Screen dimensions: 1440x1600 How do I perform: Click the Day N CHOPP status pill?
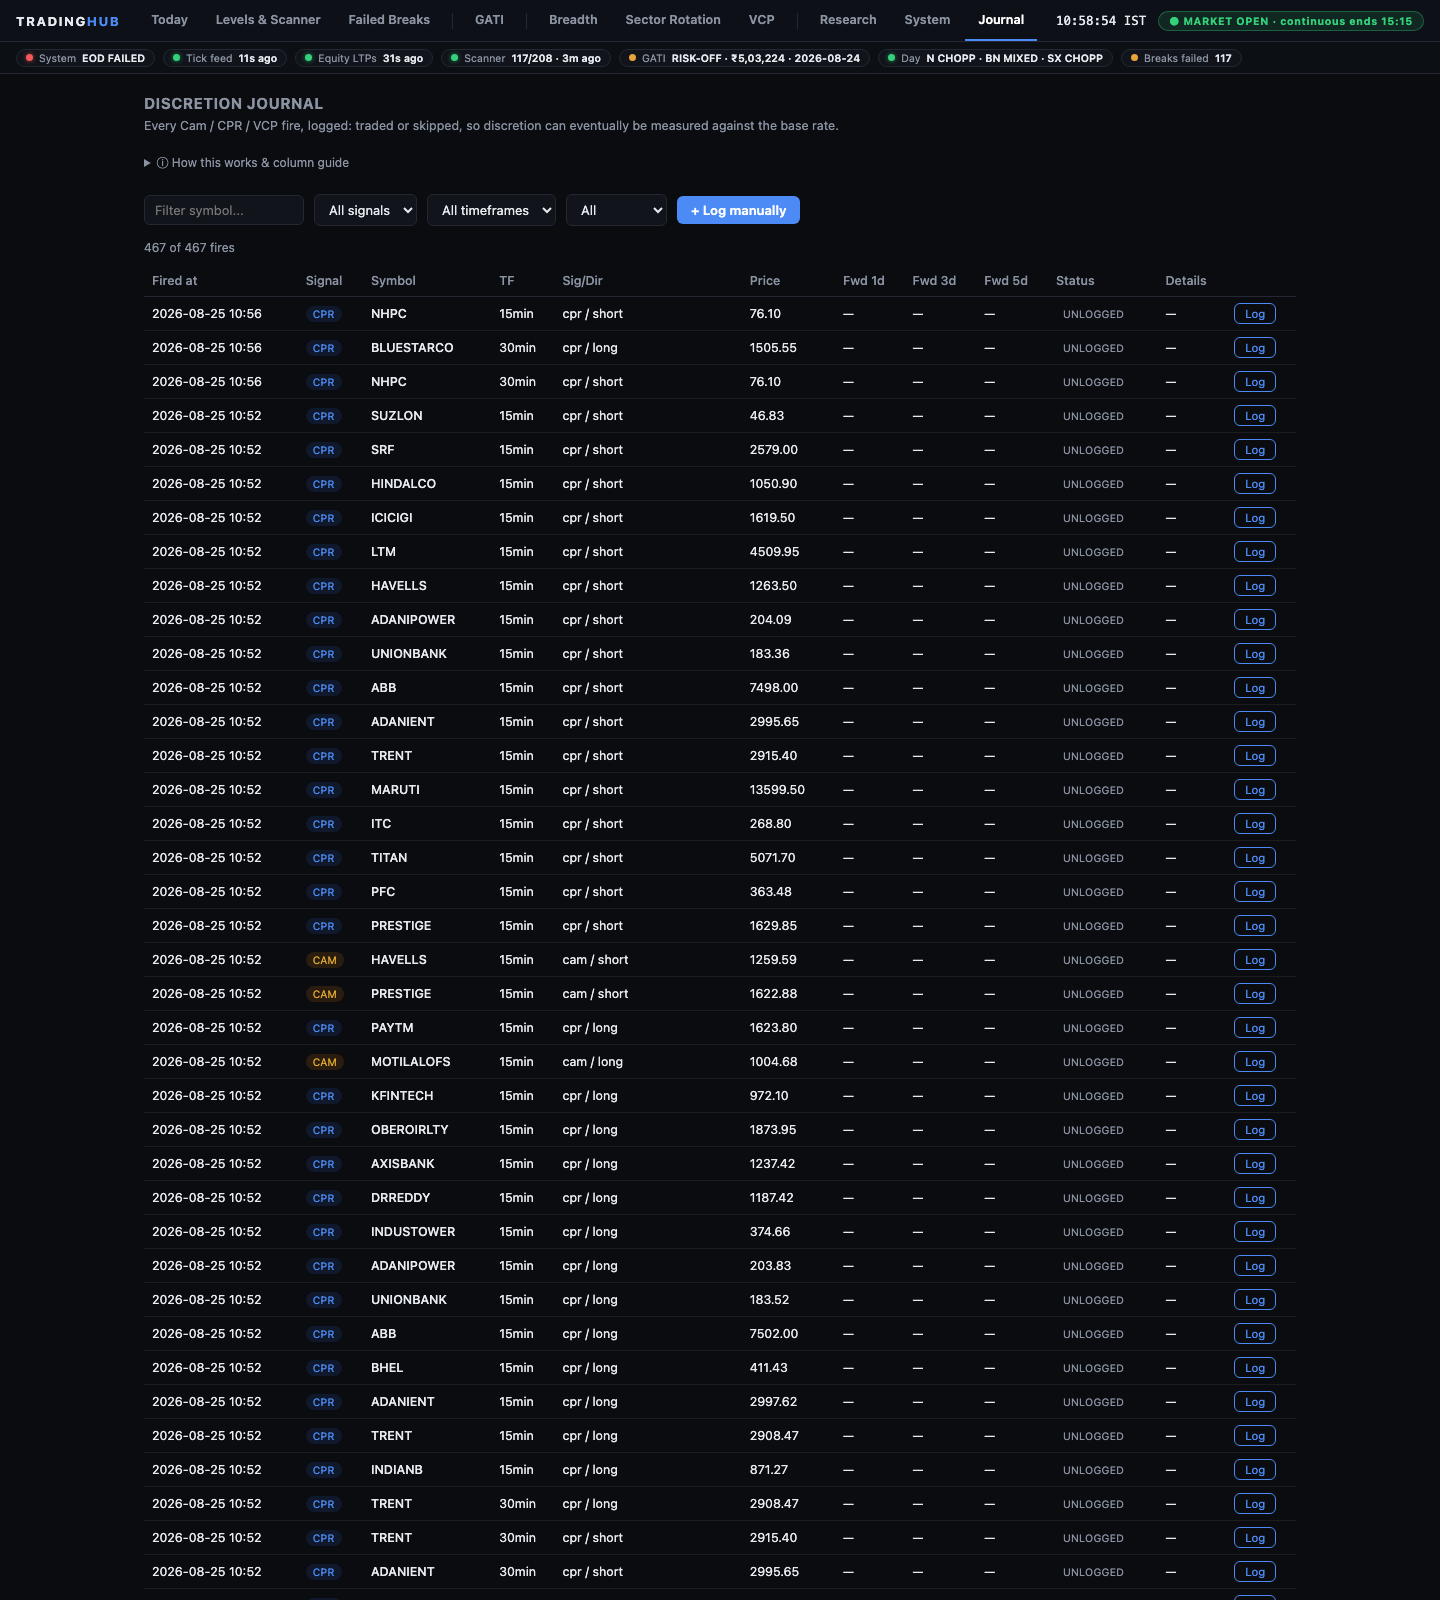[995, 58]
